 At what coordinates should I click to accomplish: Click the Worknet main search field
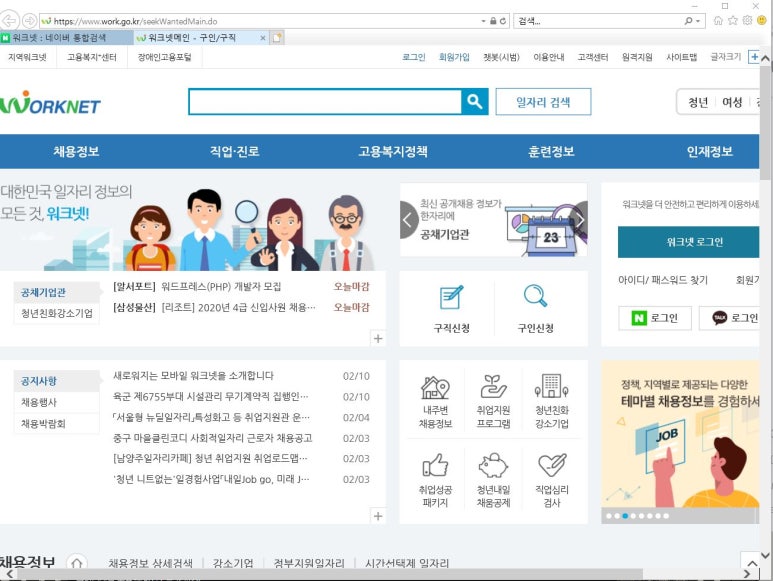click(325, 102)
